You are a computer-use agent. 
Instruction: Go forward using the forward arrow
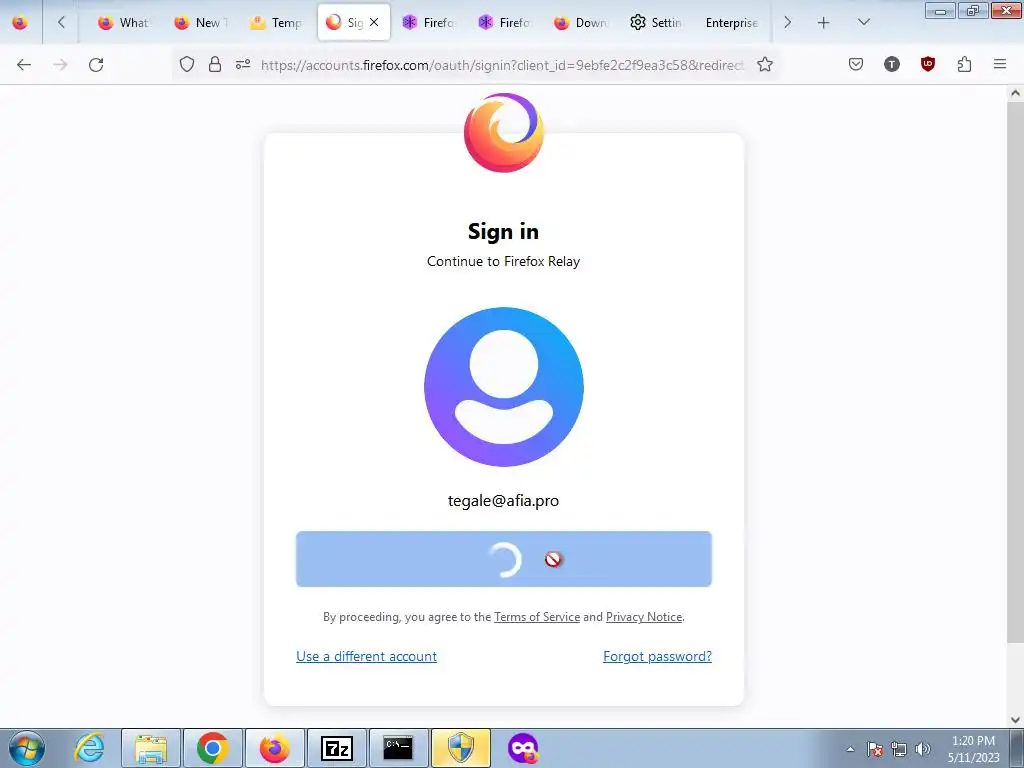click(60, 65)
